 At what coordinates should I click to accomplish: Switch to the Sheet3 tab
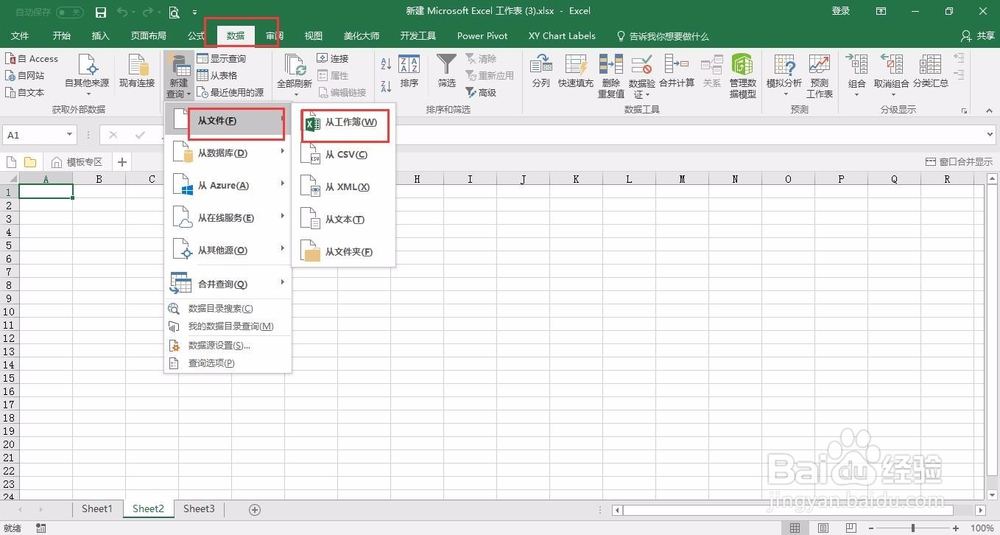pyautogui.click(x=199, y=509)
